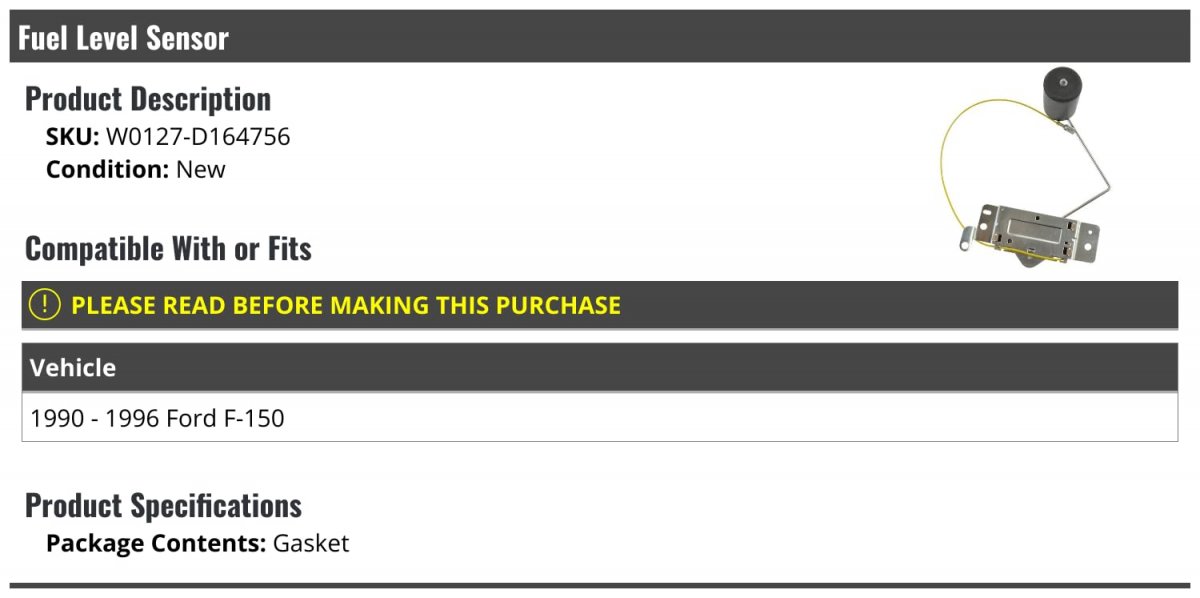The image size is (1200, 598).
Task: Click the Condition: New text
Action: point(136,169)
